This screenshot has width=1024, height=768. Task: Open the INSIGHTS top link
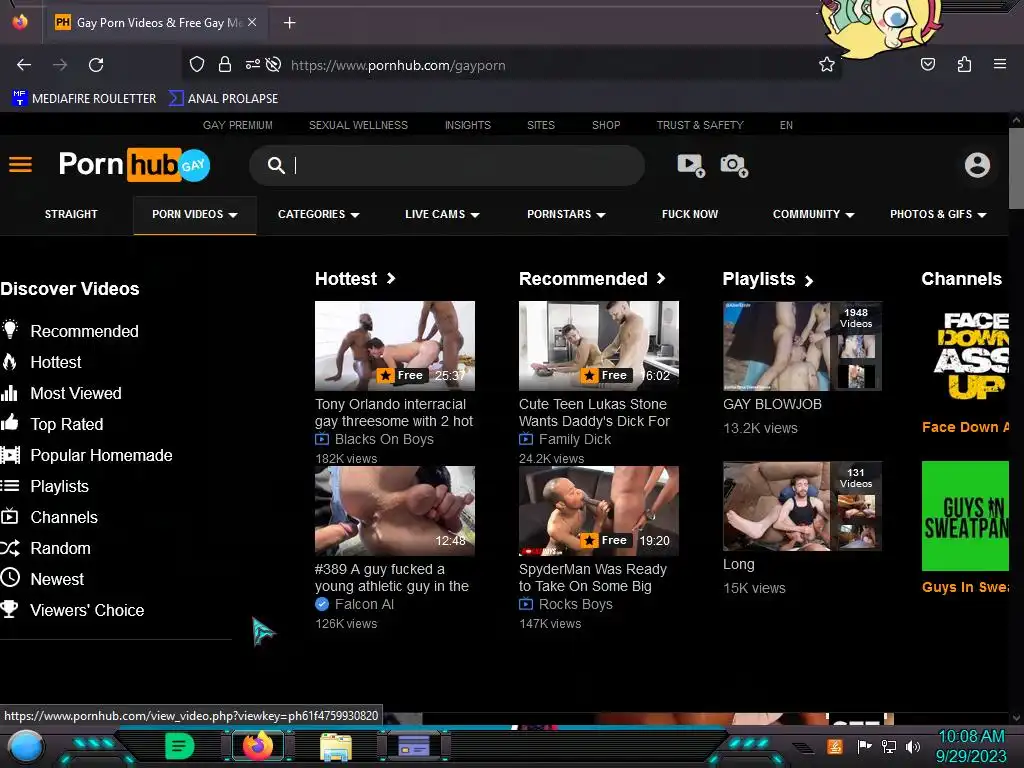468,125
